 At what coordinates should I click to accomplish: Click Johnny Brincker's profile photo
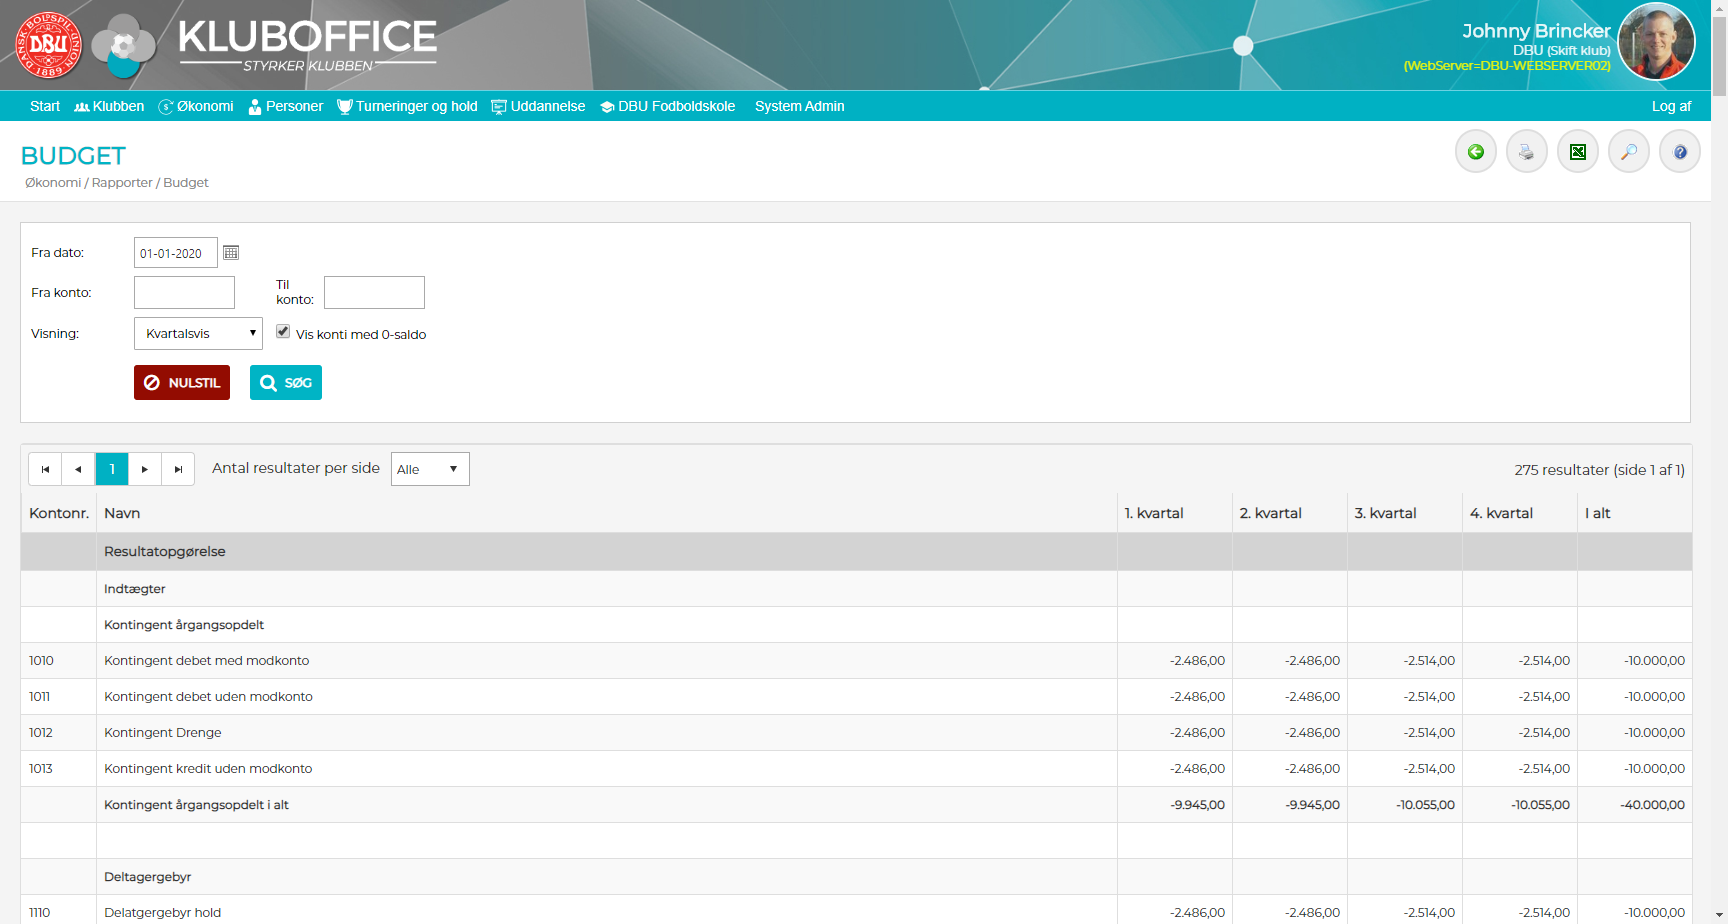pyautogui.click(x=1656, y=42)
